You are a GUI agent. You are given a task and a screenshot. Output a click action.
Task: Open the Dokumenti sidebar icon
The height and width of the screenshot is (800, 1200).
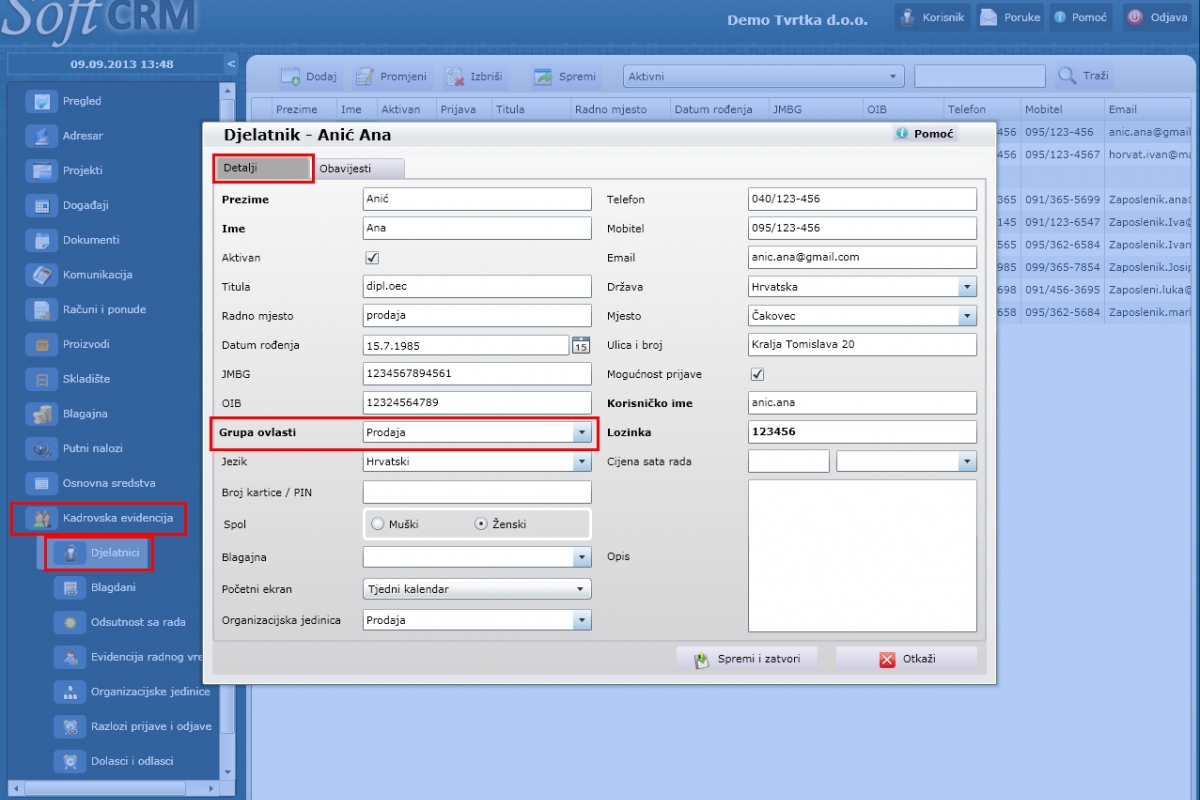(42, 240)
